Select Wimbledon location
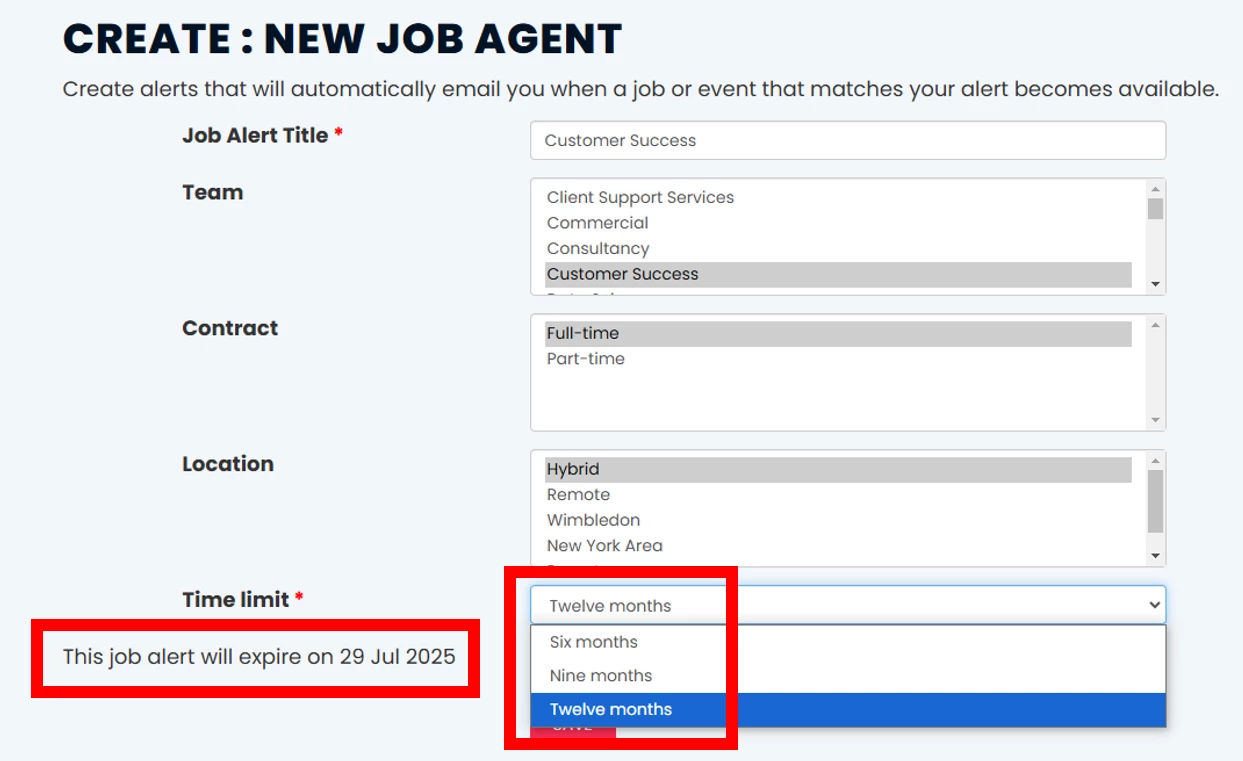The height and width of the screenshot is (761, 1243). [593, 520]
